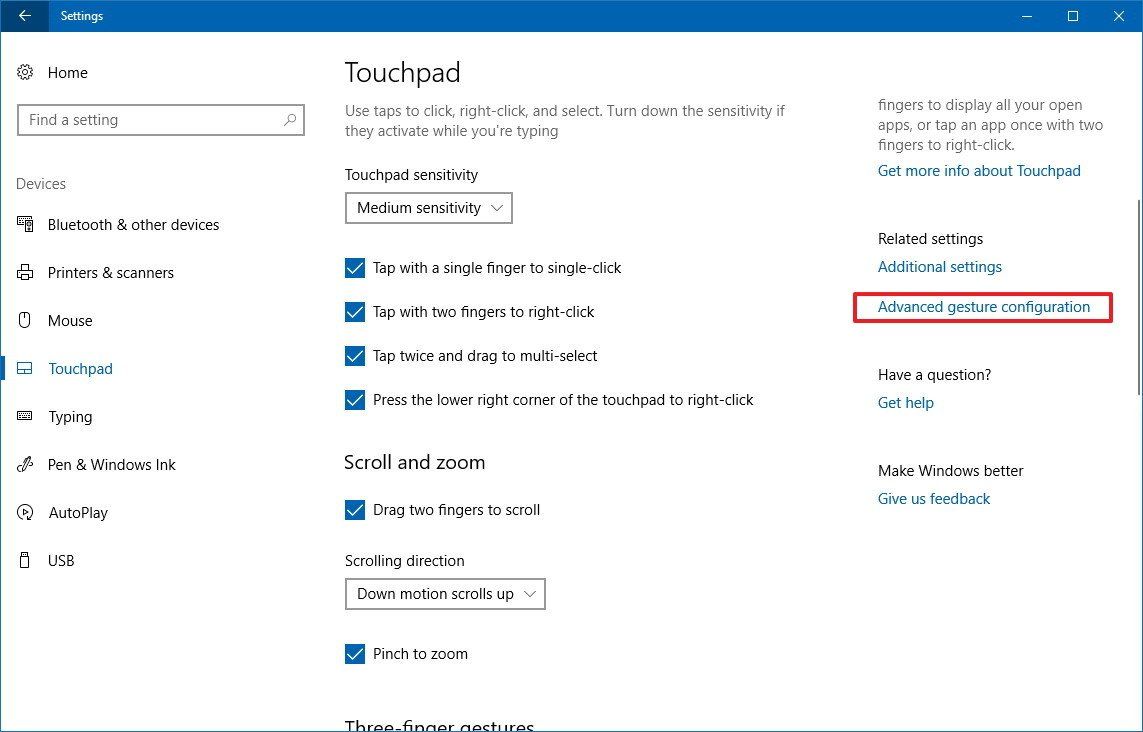Image resolution: width=1143 pixels, height=732 pixels.
Task: Open the Touchpad sensitivity dropdown
Action: click(x=428, y=208)
